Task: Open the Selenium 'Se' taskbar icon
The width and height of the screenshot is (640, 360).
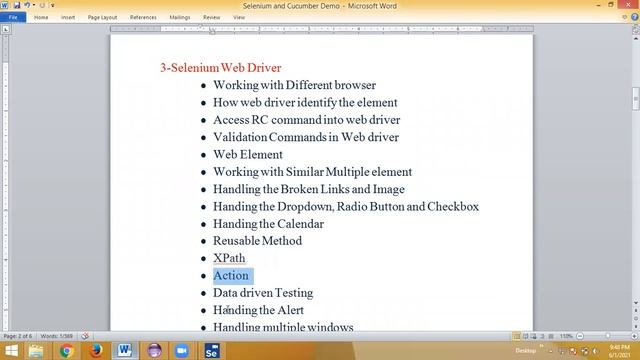Action: pyautogui.click(x=212, y=351)
